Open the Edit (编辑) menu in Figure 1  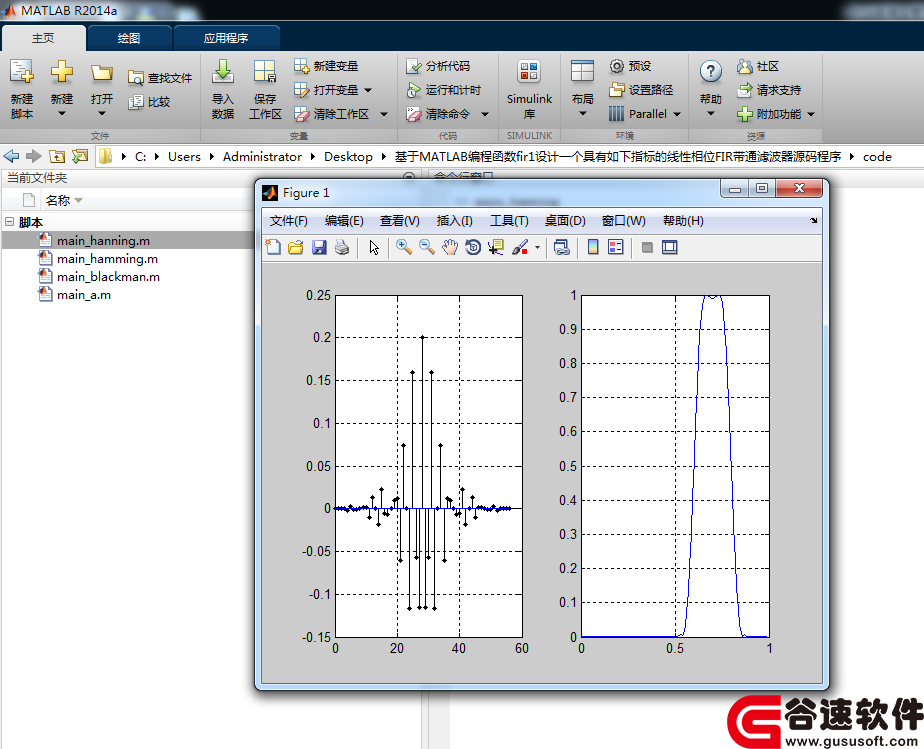click(x=344, y=221)
